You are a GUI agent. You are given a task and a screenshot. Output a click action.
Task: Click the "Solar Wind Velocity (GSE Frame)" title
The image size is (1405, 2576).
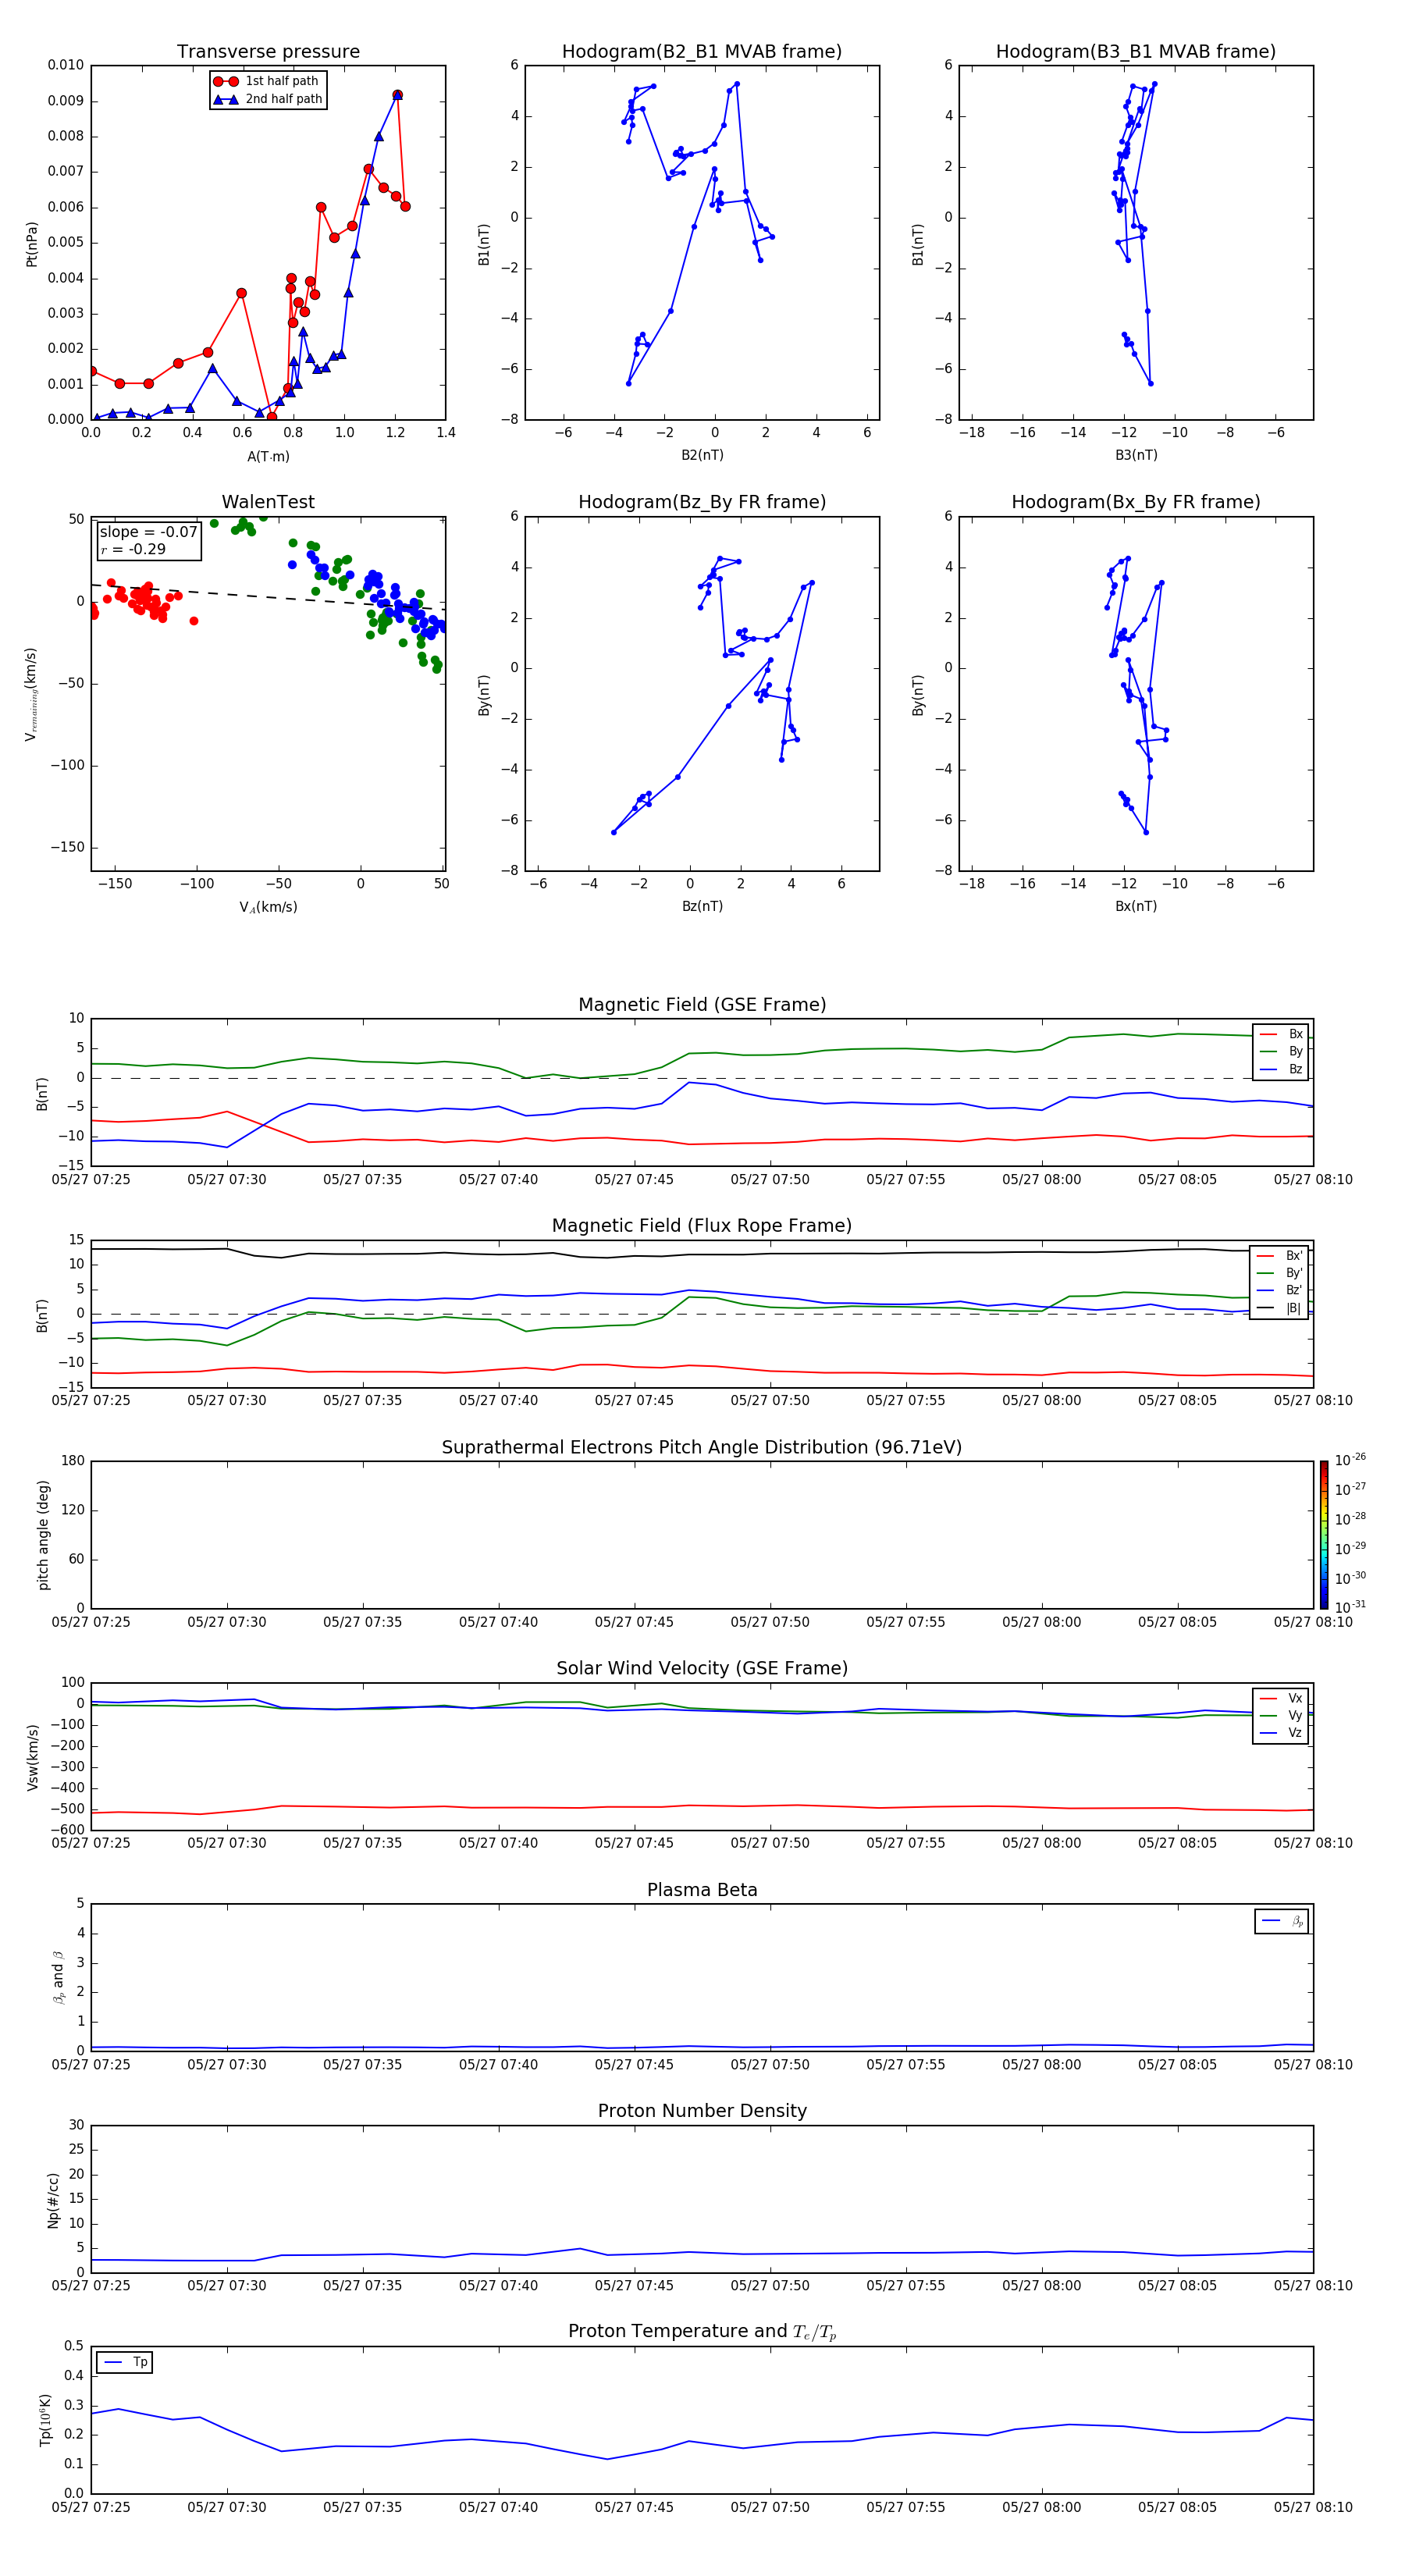click(x=702, y=1669)
